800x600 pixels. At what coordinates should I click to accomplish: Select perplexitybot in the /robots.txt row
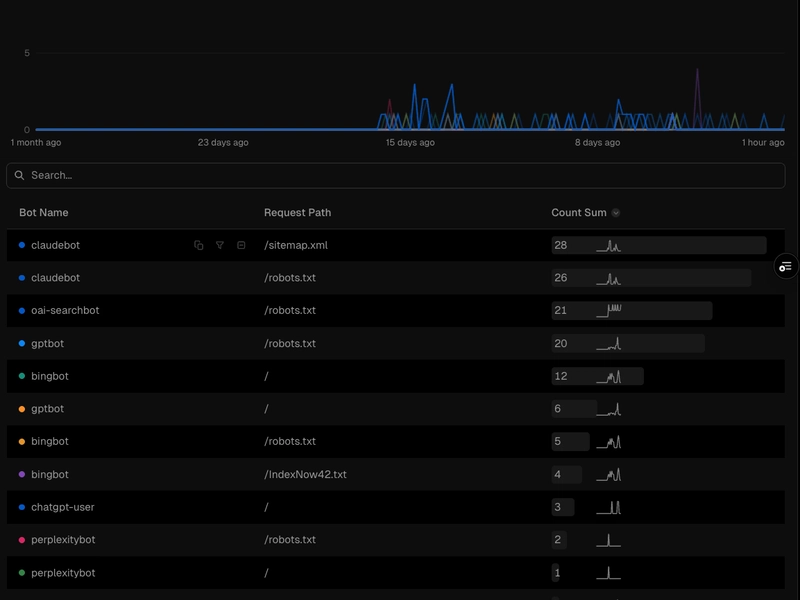(x=63, y=540)
